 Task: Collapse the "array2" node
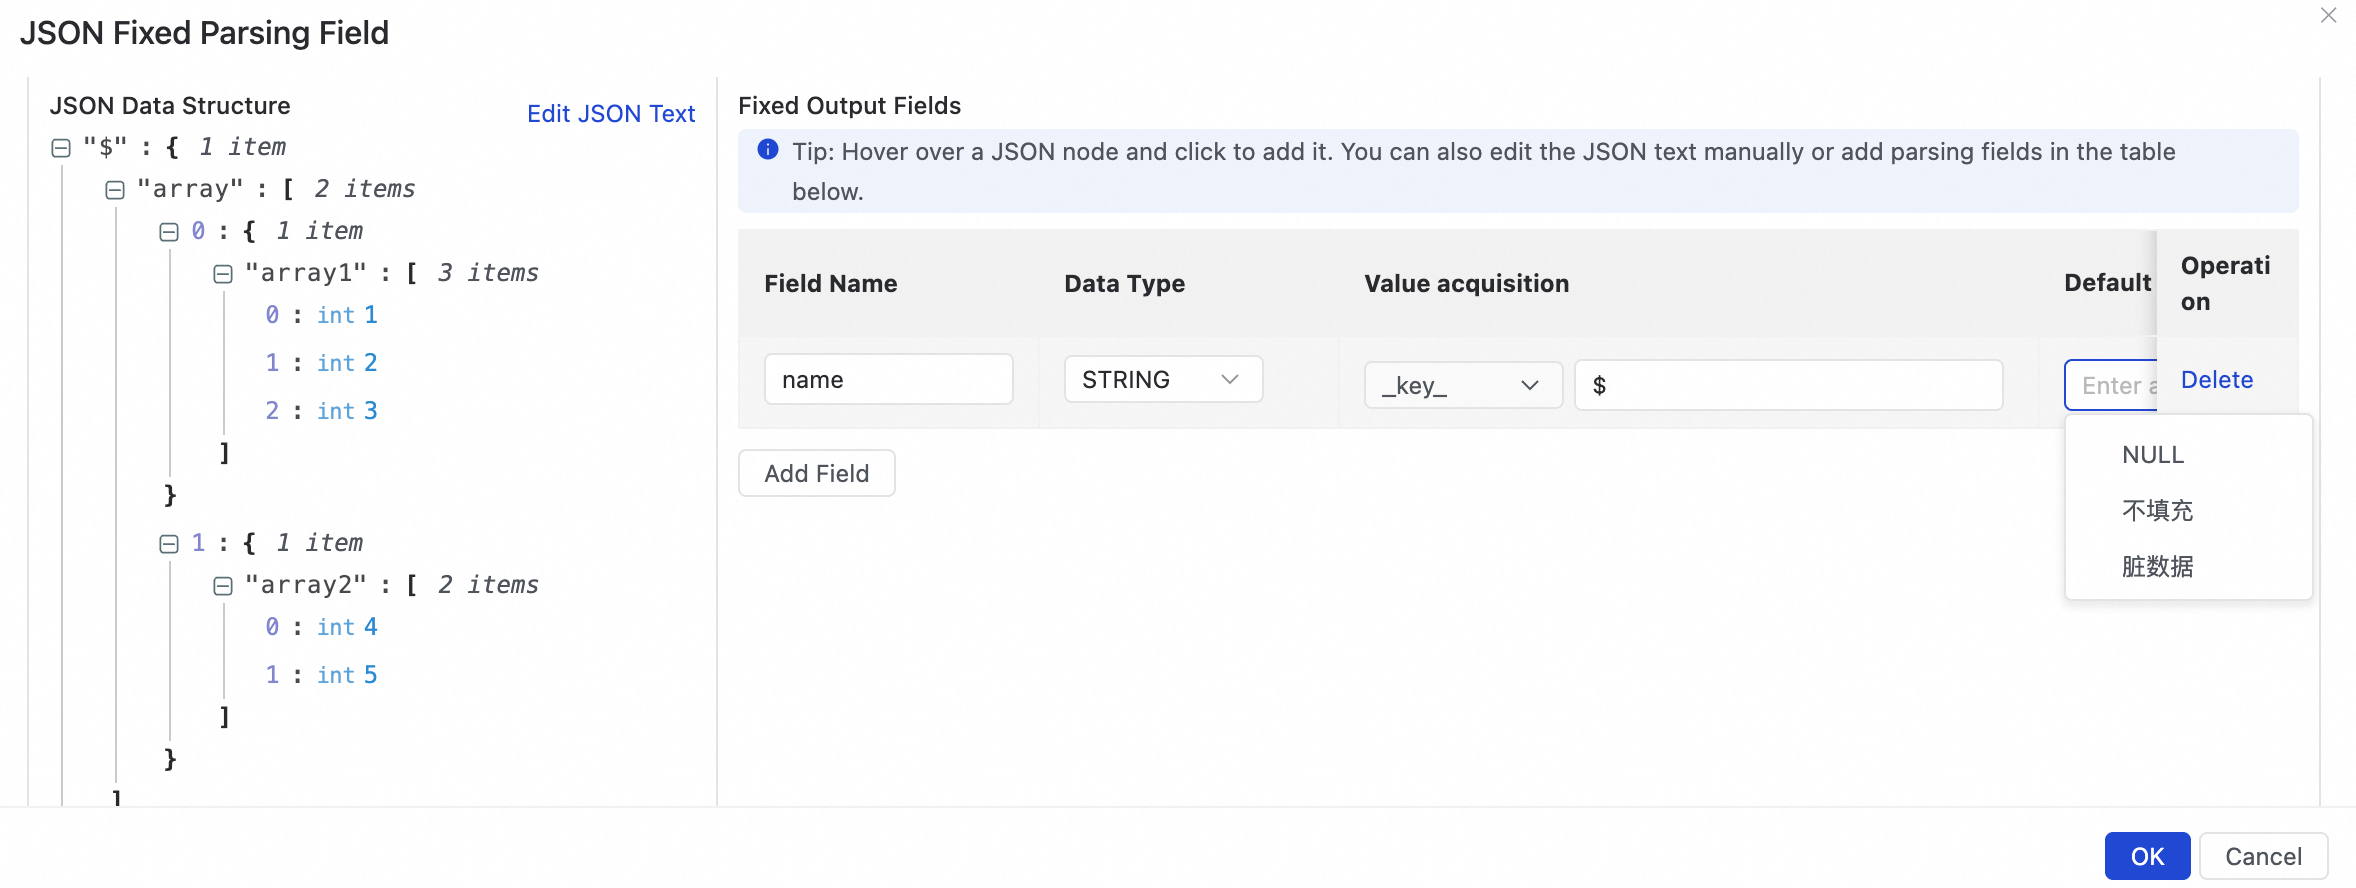click(223, 586)
